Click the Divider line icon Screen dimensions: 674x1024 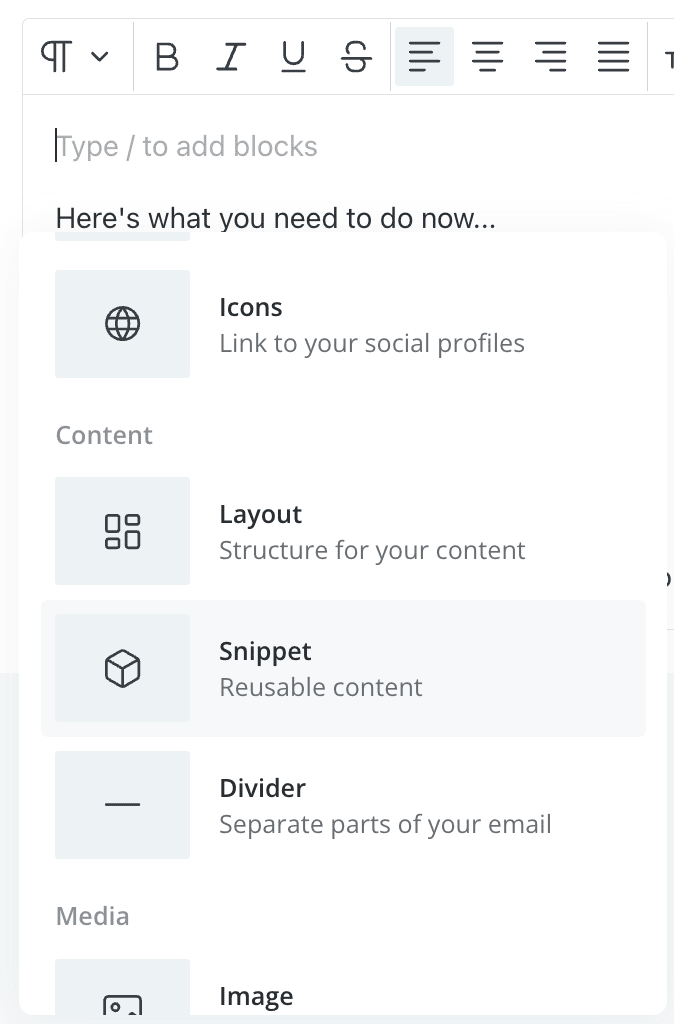[123, 805]
